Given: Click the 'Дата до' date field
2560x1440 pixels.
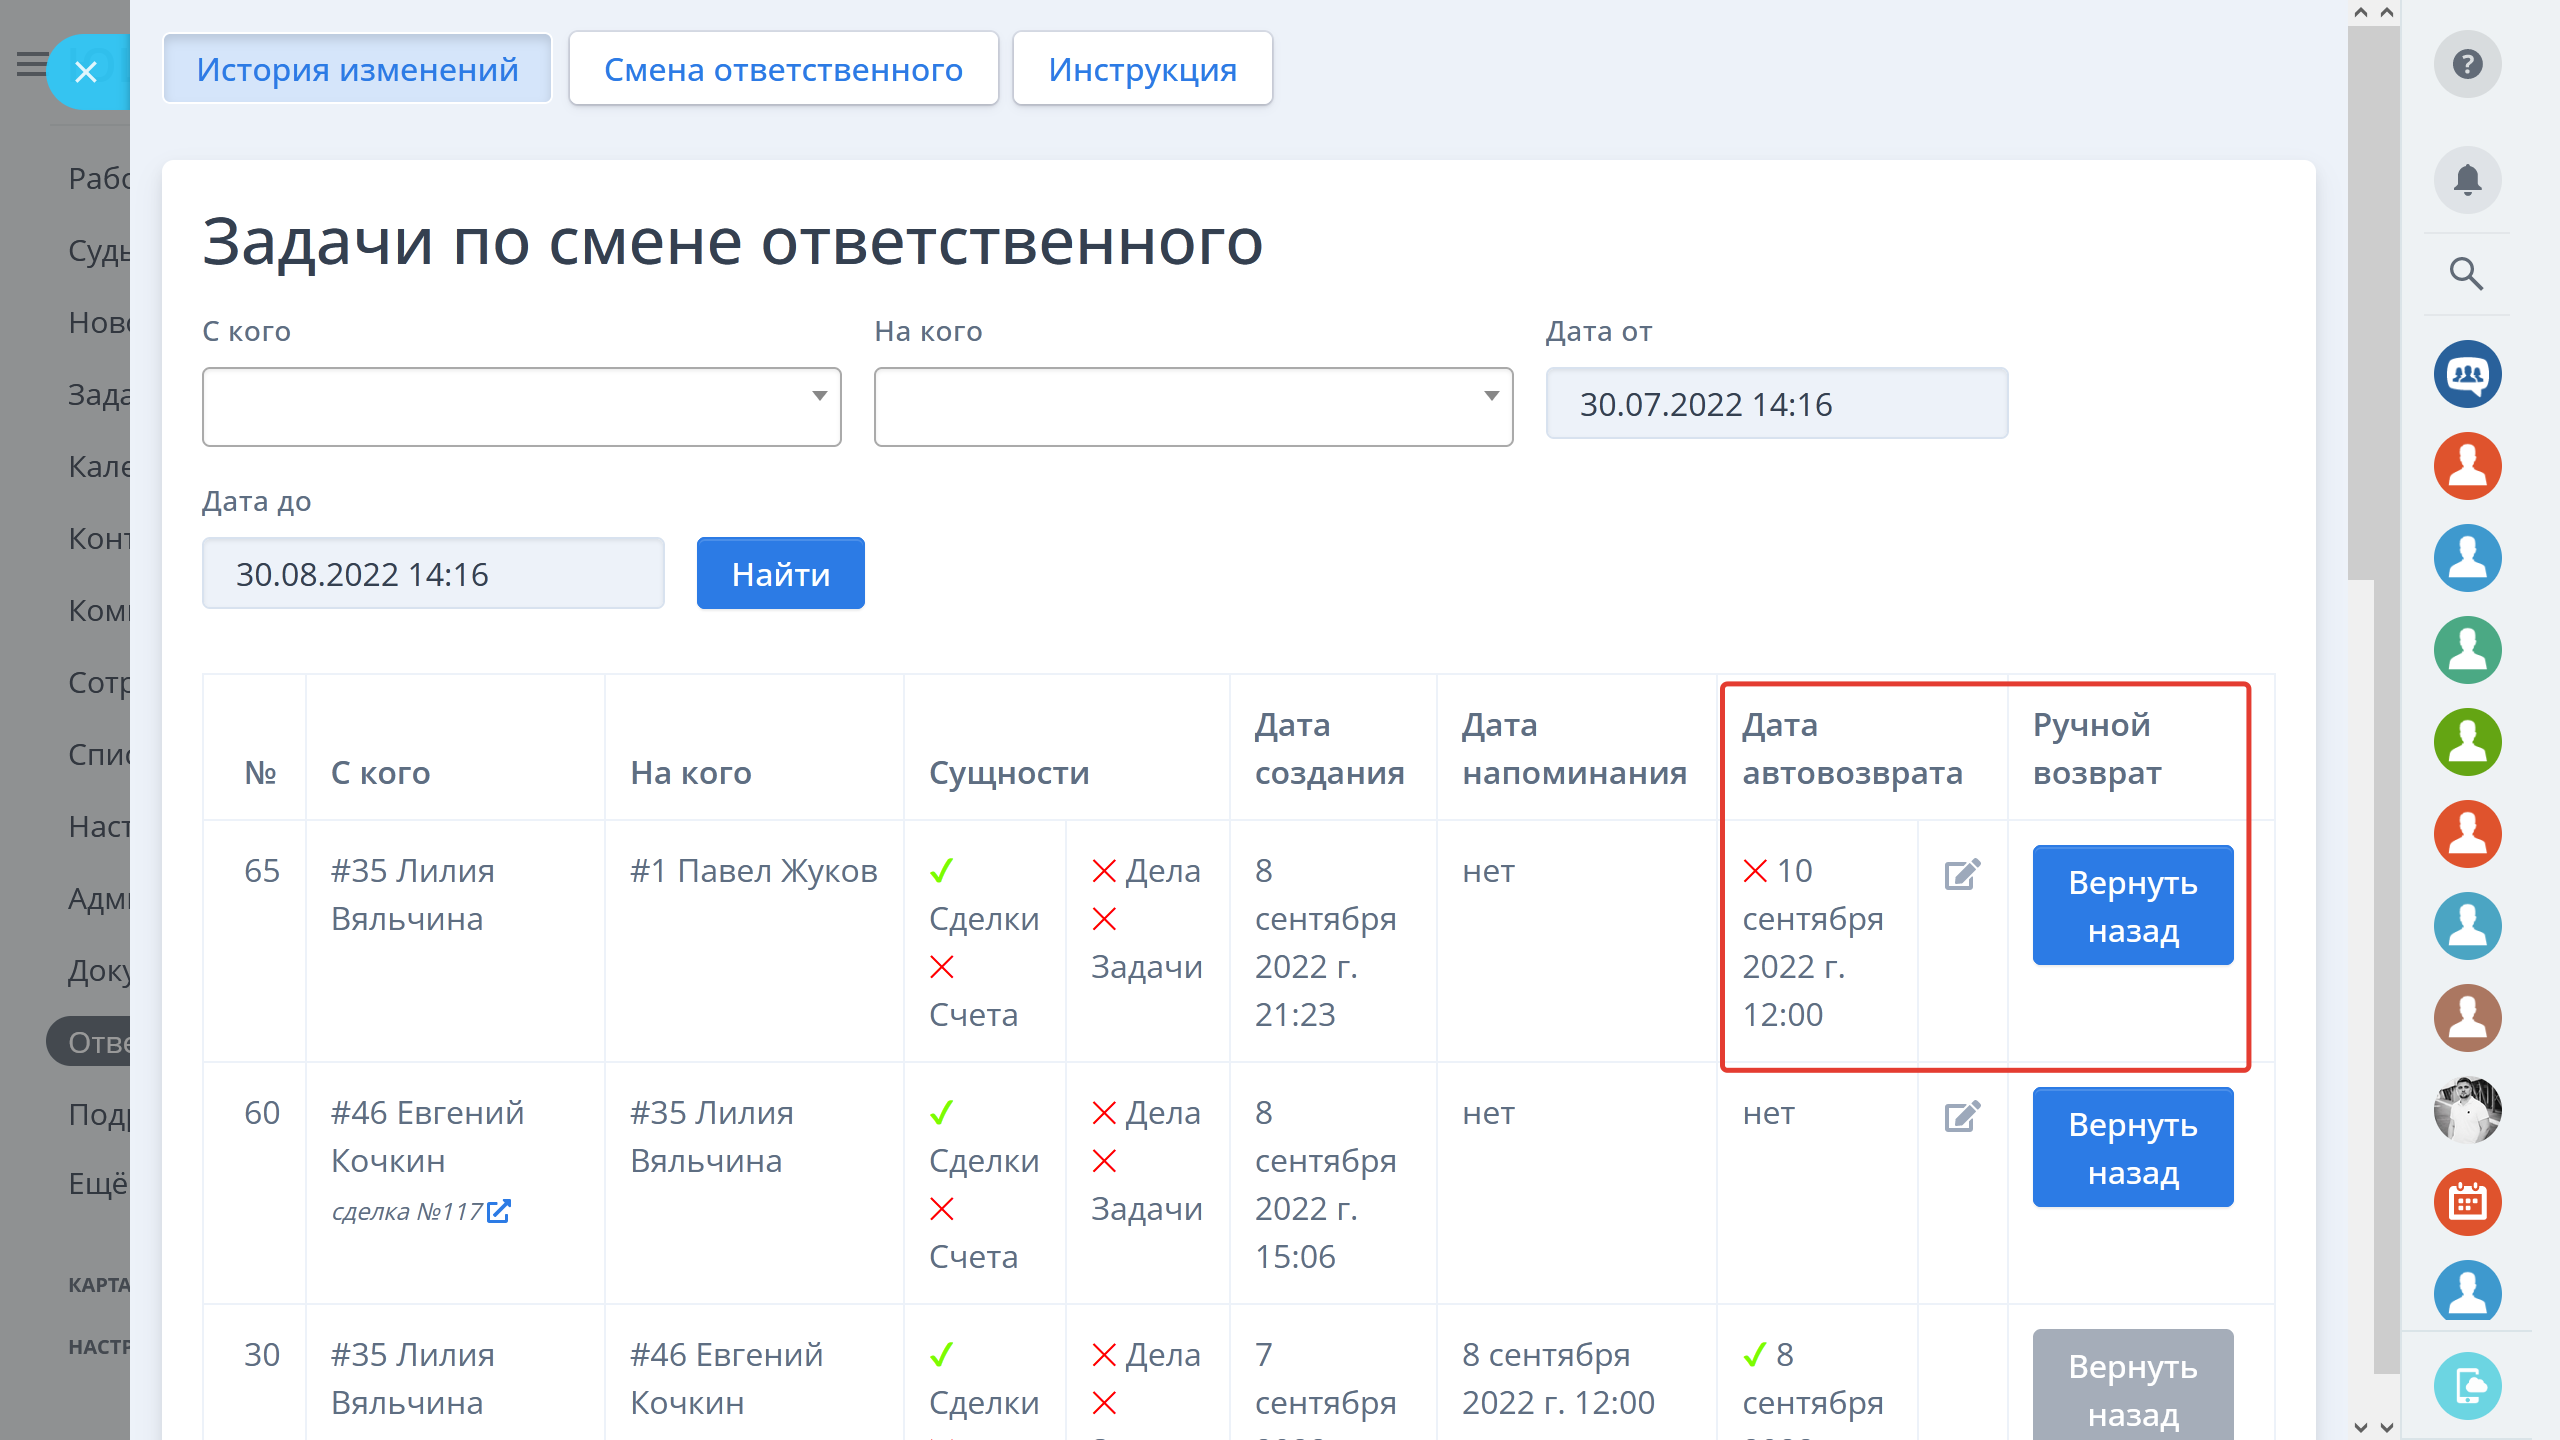Looking at the screenshot, I should coord(433,574).
